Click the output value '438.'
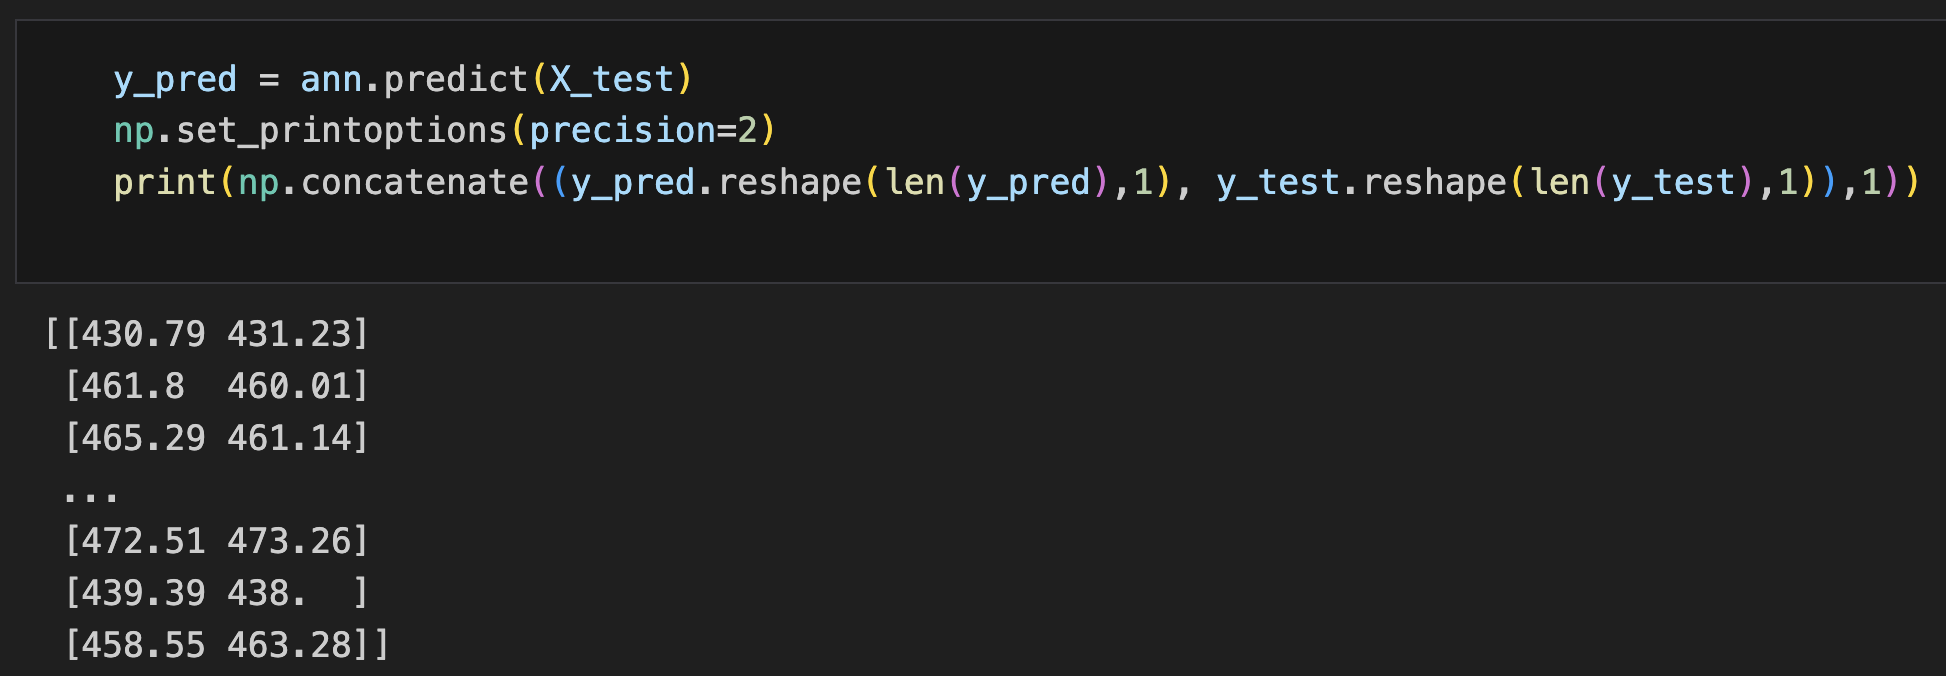This screenshot has width=1946, height=676. click(266, 594)
